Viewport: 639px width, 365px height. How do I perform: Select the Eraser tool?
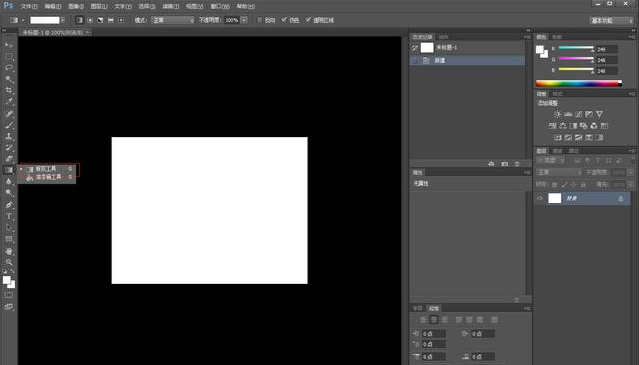click(x=9, y=159)
